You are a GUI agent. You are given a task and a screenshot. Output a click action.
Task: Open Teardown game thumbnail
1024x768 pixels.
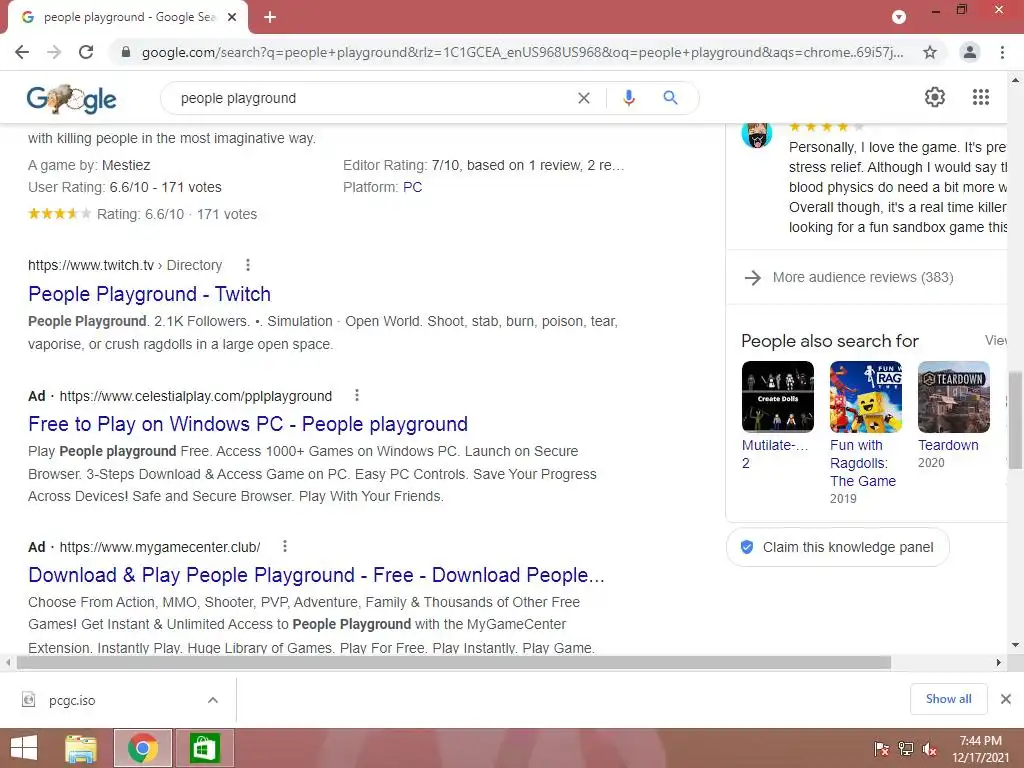point(953,396)
